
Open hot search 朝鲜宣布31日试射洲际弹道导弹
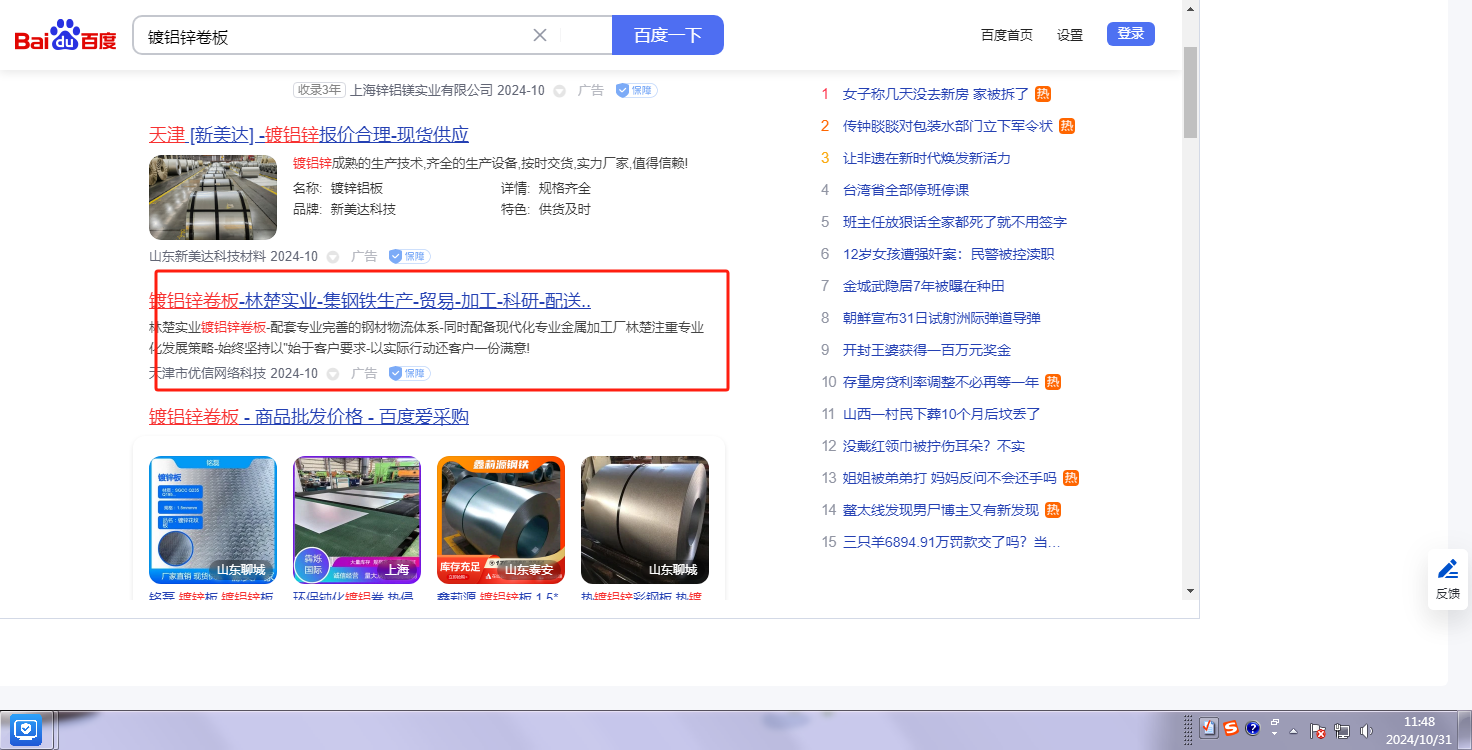click(x=942, y=318)
